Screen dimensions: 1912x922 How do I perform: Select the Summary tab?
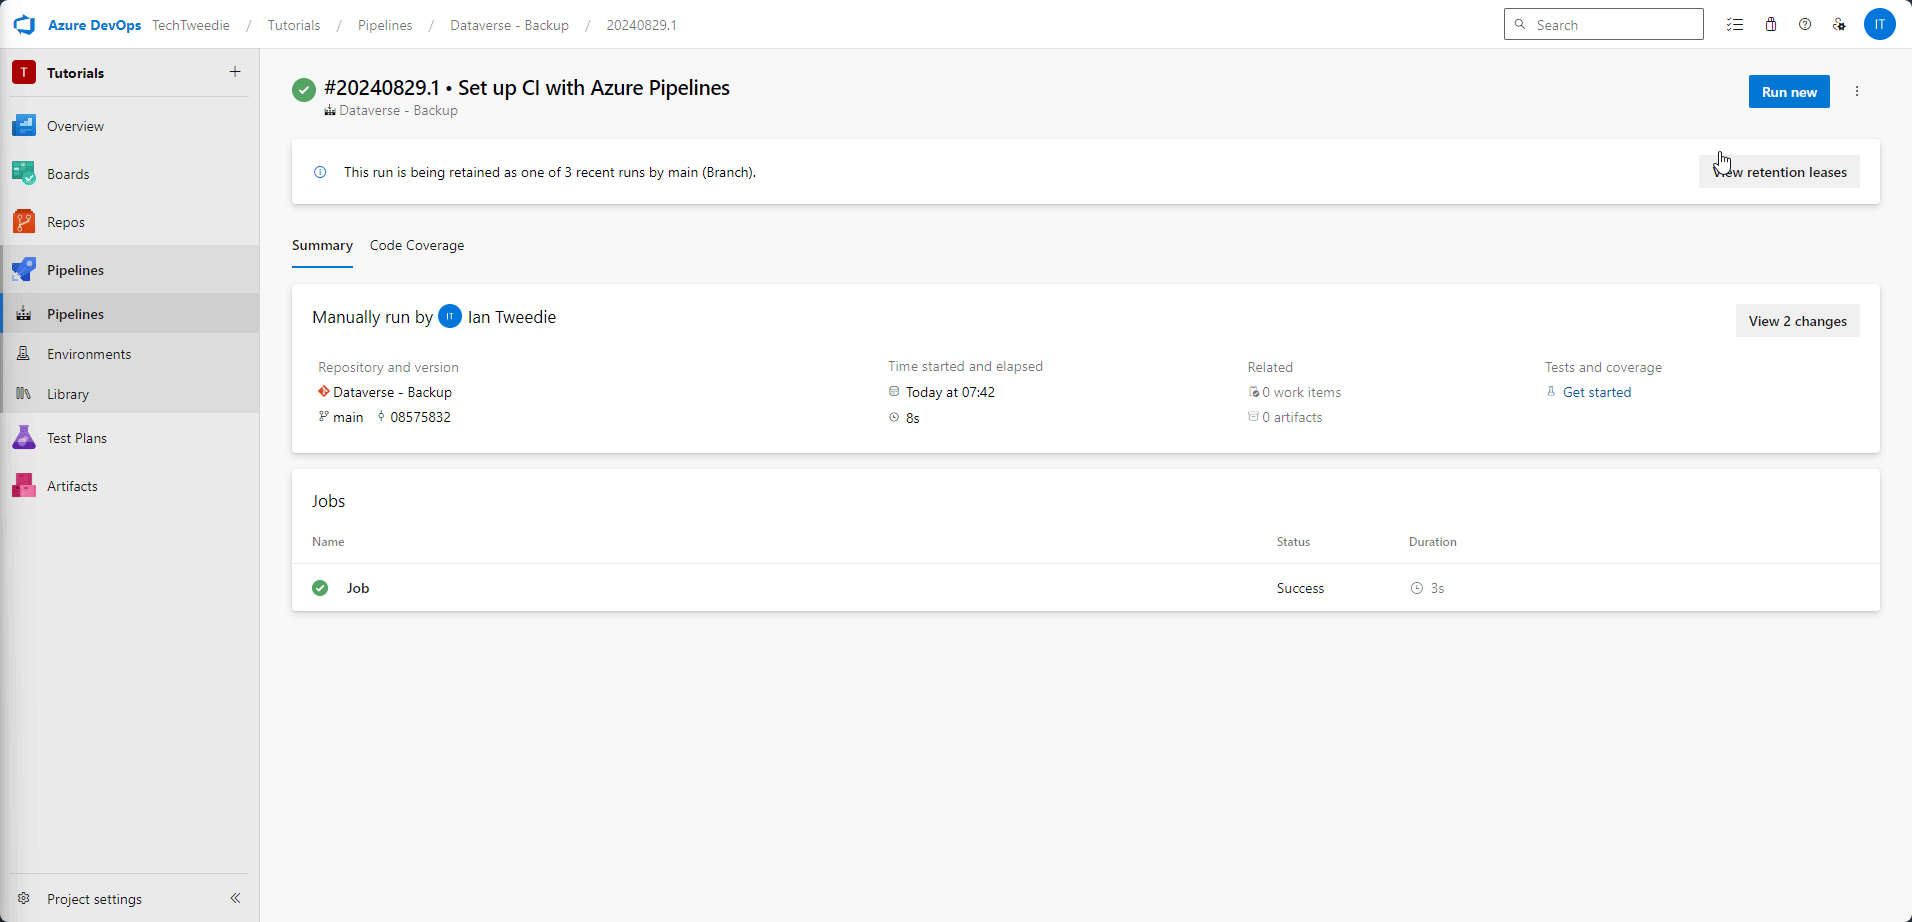[321, 245]
